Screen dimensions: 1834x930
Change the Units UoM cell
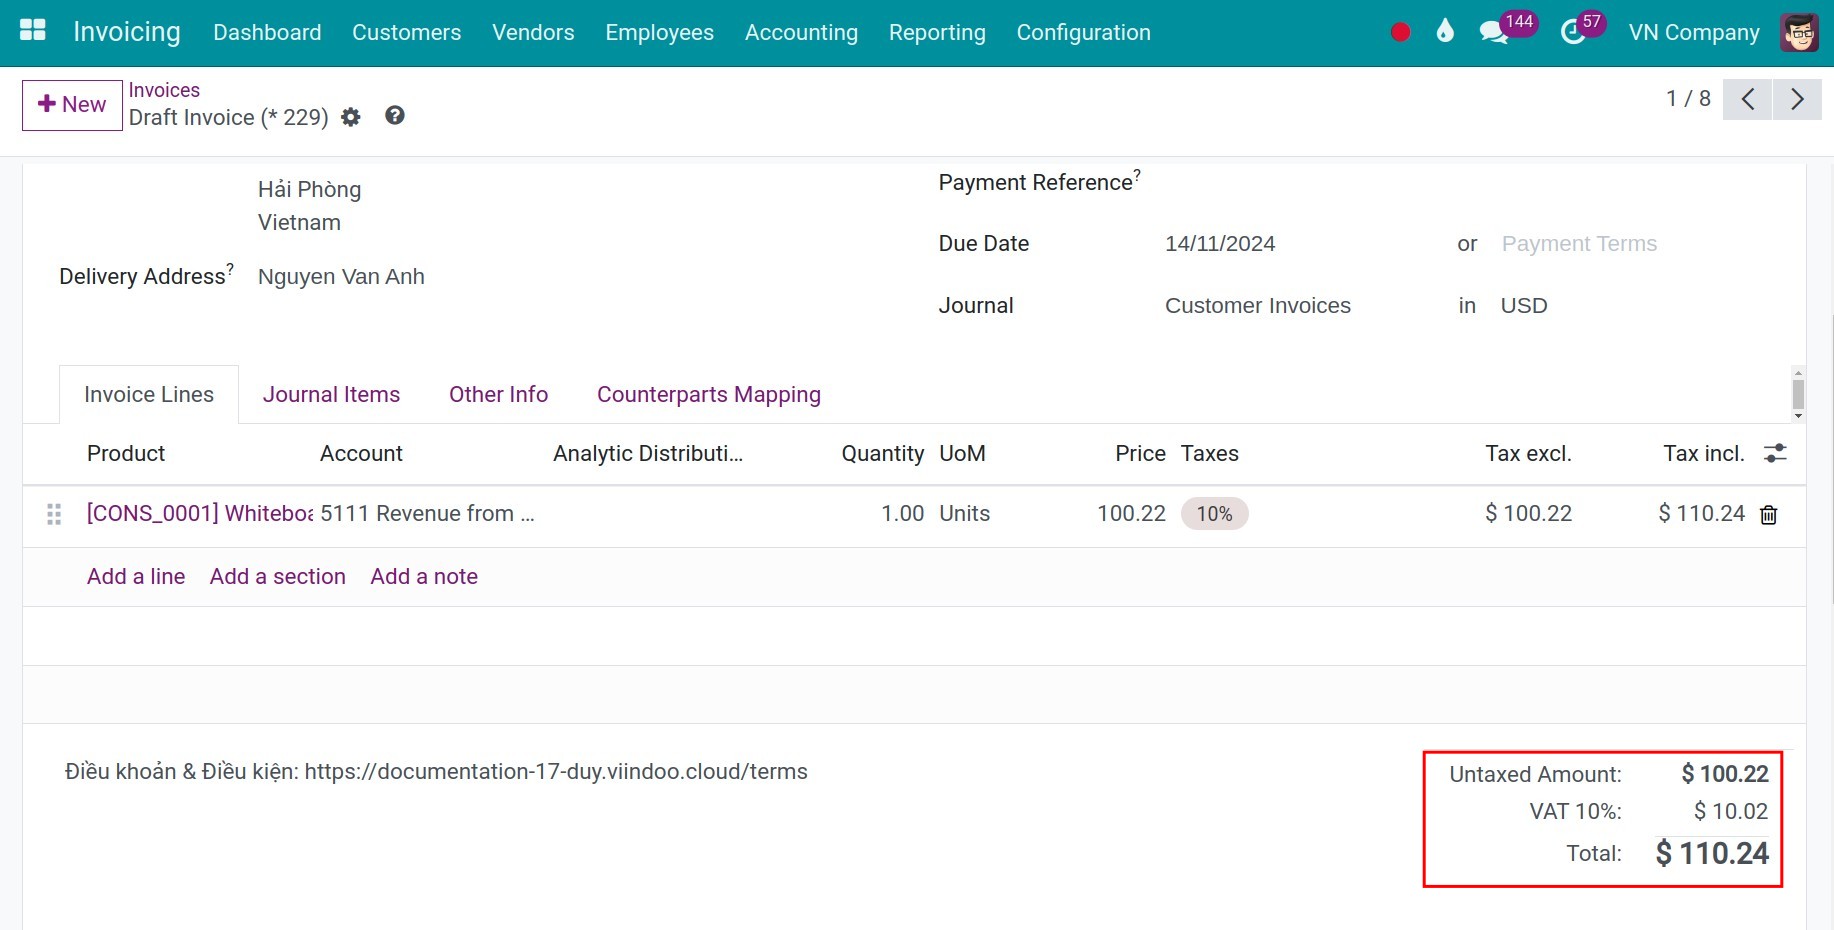pyautogui.click(x=965, y=514)
